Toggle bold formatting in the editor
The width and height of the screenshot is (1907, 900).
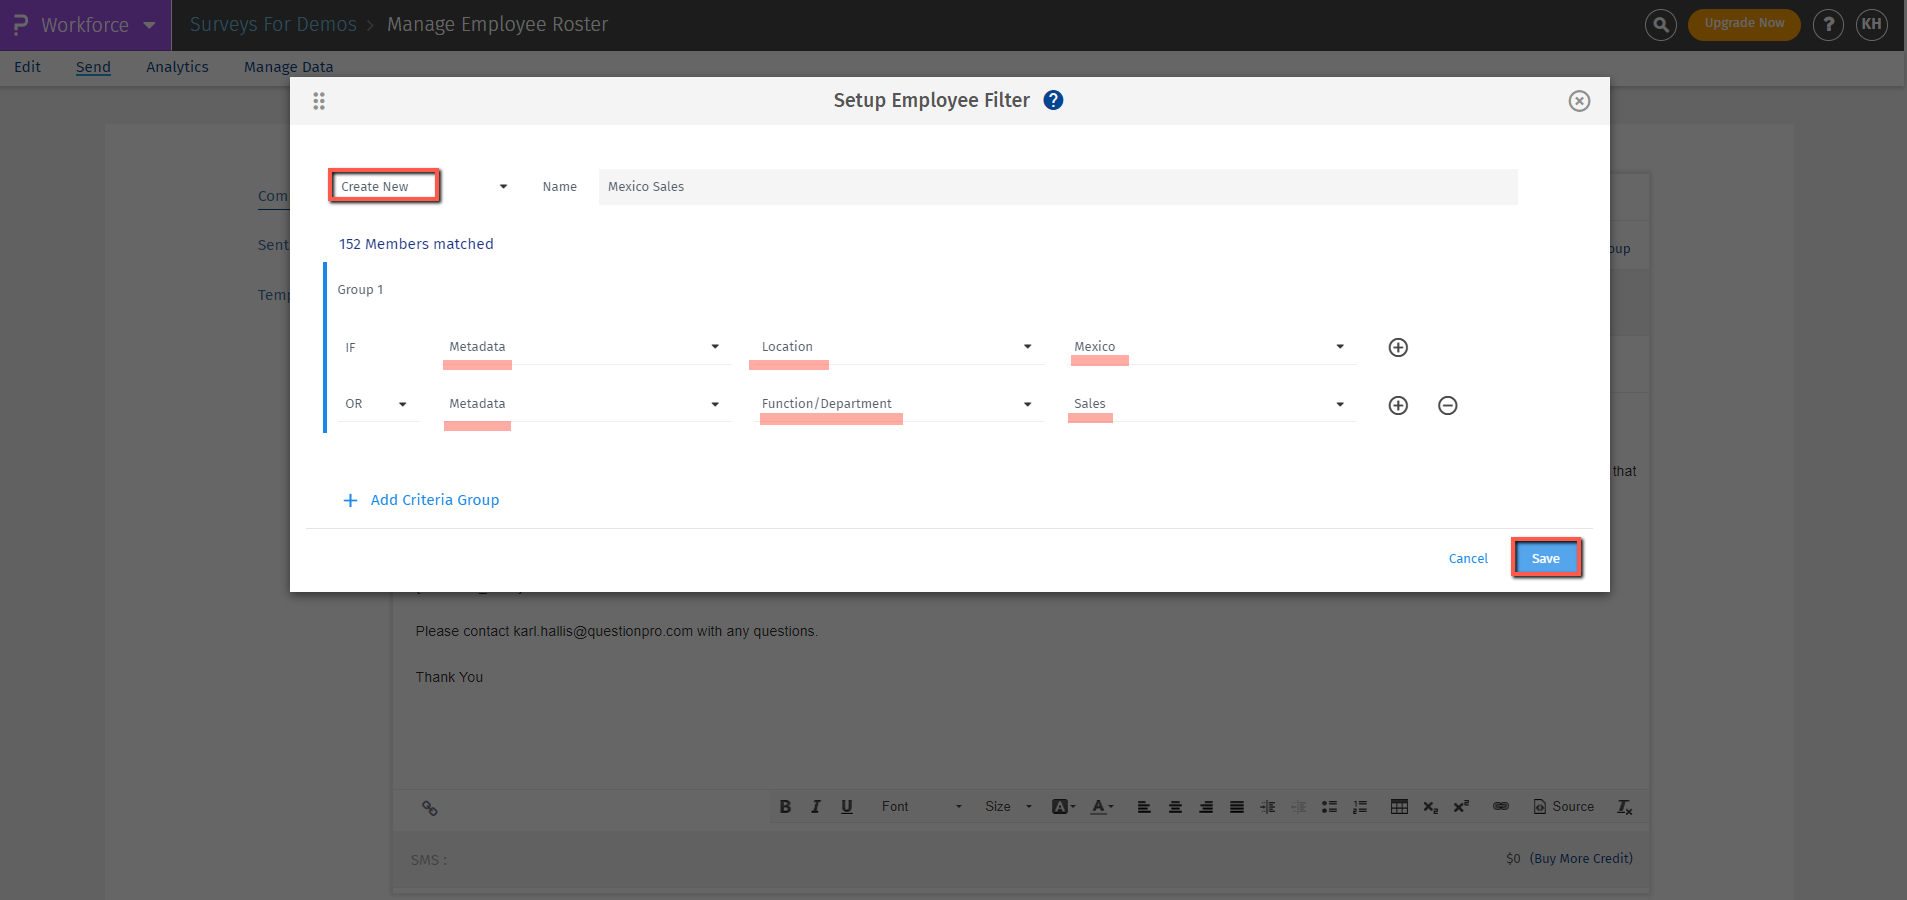(x=786, y=806)
